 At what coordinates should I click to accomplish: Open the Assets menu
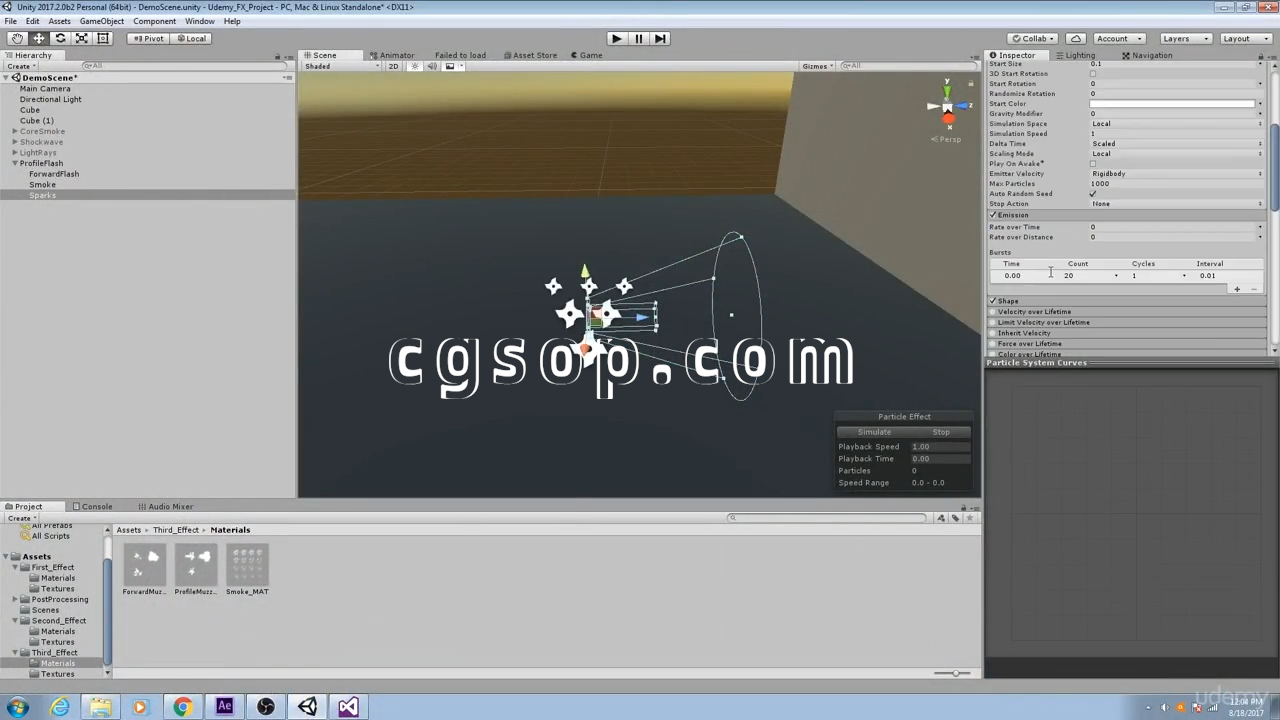pyautogui.click(x=59, y=21)
